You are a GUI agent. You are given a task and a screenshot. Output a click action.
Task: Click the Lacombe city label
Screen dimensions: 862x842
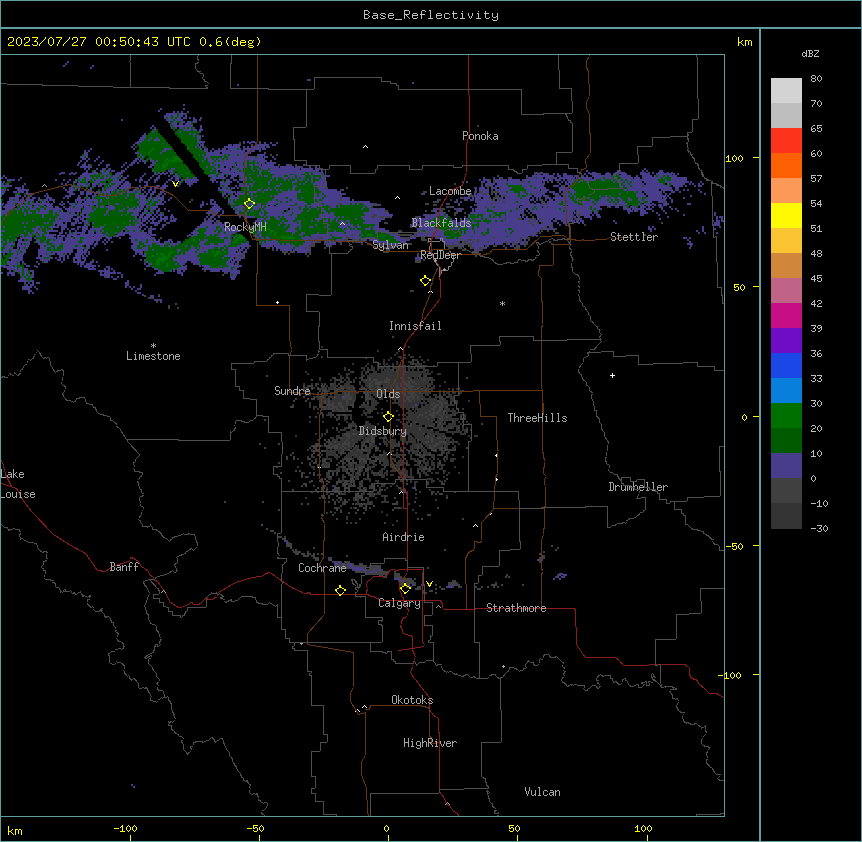[x=450, y=191]
